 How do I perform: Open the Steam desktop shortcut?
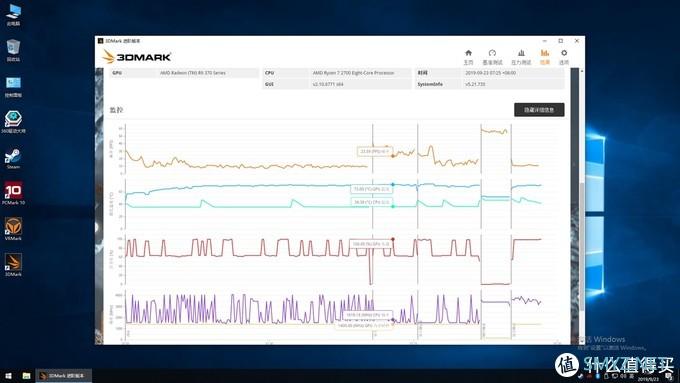pyautogui.click(x=13, y=157)
